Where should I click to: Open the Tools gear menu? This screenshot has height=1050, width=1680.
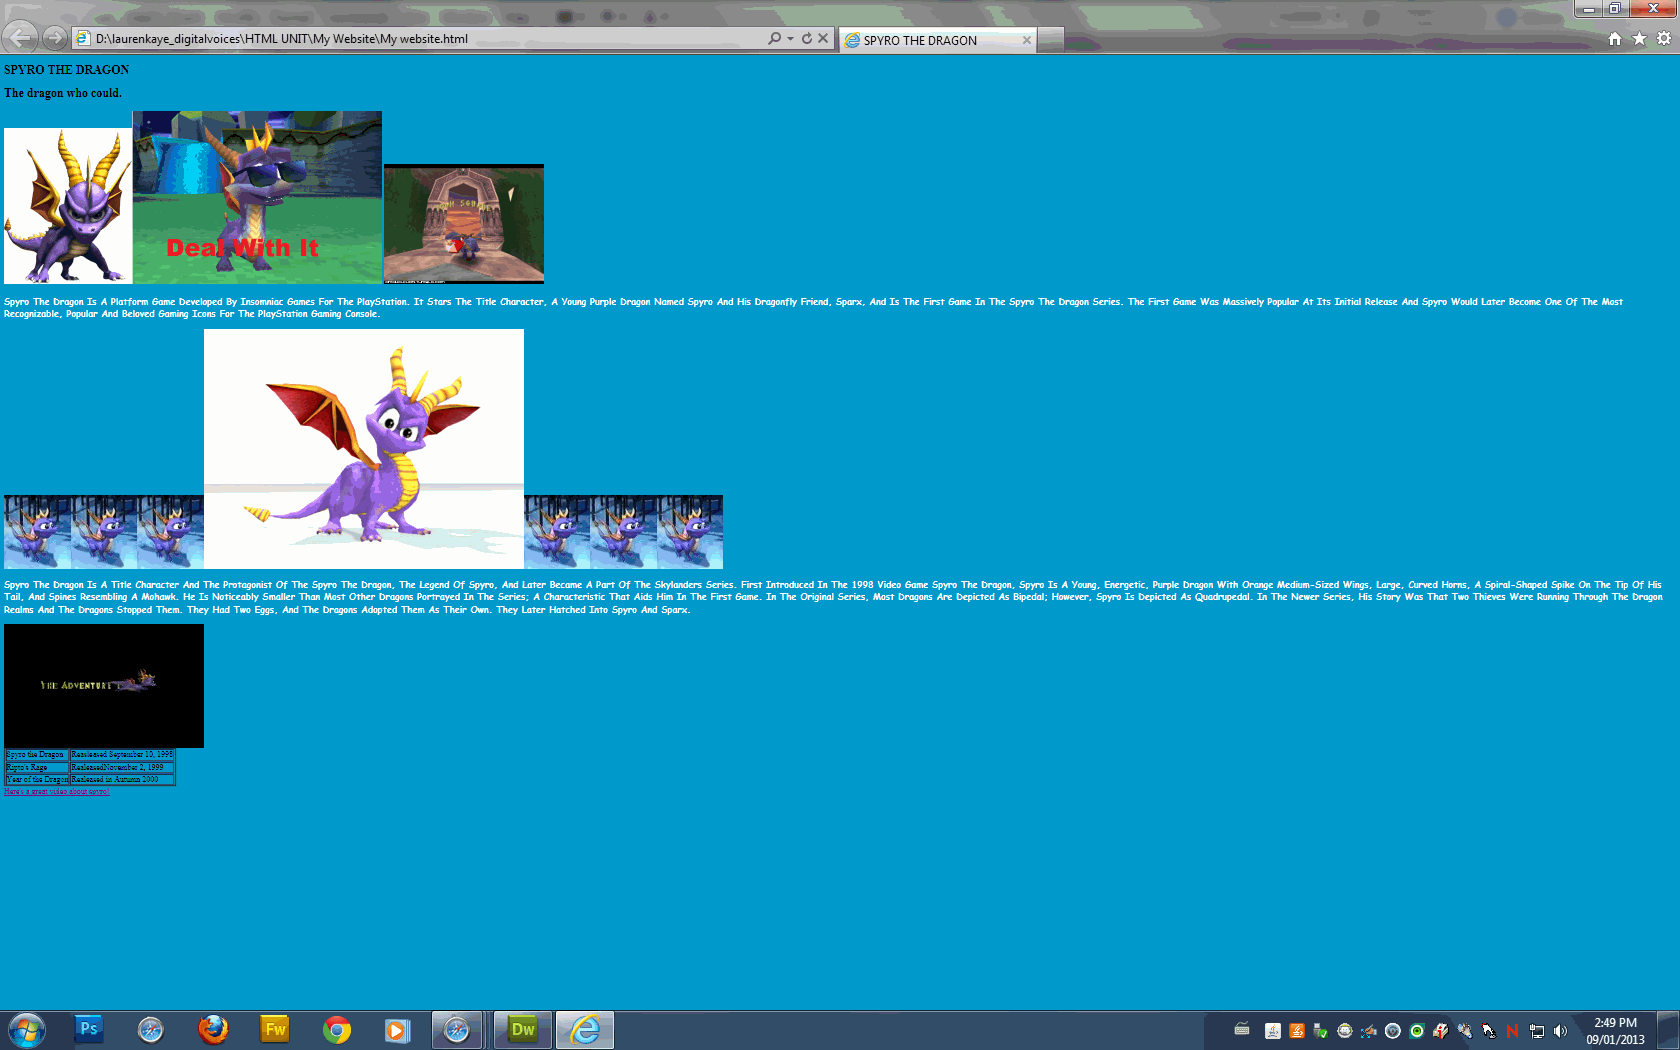pos(1664,39)
